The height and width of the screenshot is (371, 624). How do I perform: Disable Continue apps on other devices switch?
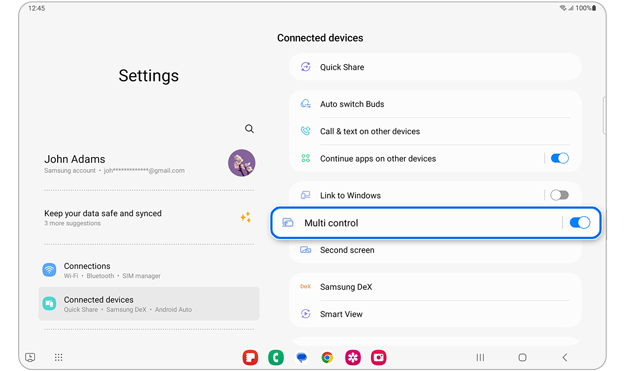(x=560, y=158)
